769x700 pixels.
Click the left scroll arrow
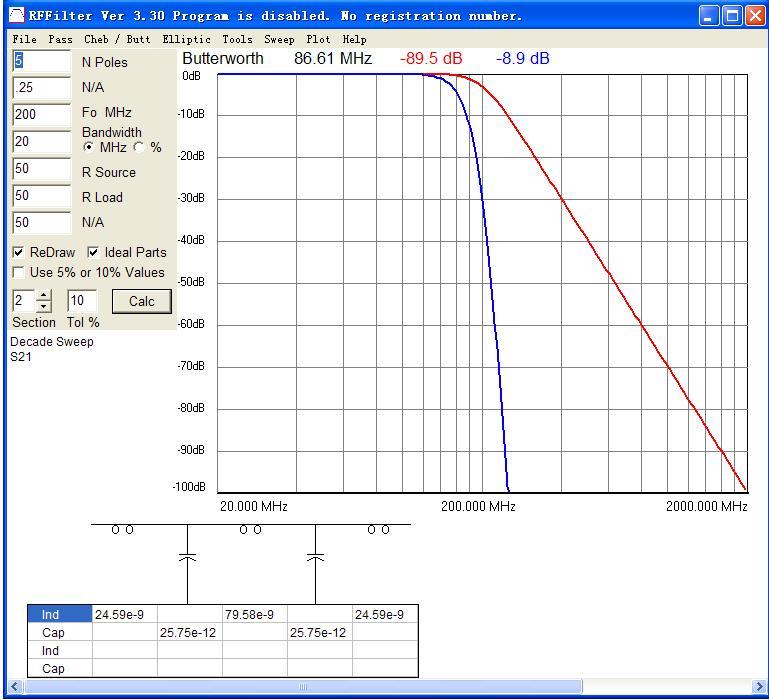coord(15,686)
